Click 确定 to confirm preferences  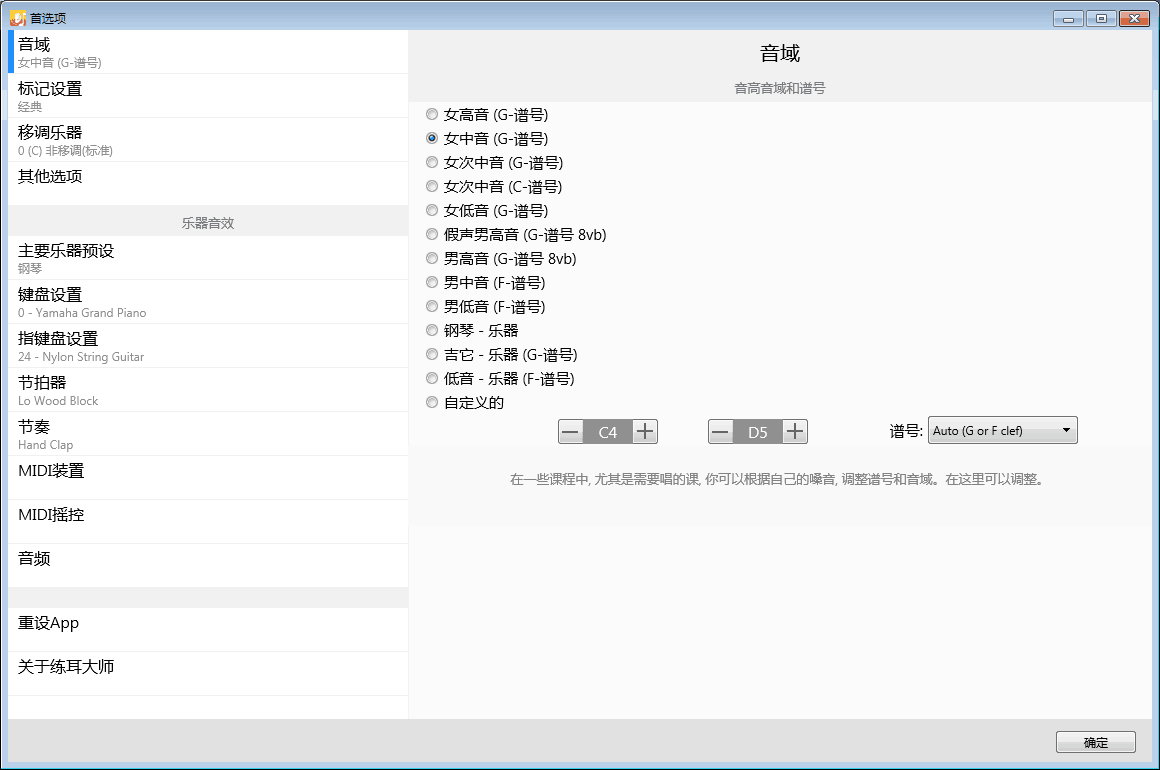point(1095,743)
